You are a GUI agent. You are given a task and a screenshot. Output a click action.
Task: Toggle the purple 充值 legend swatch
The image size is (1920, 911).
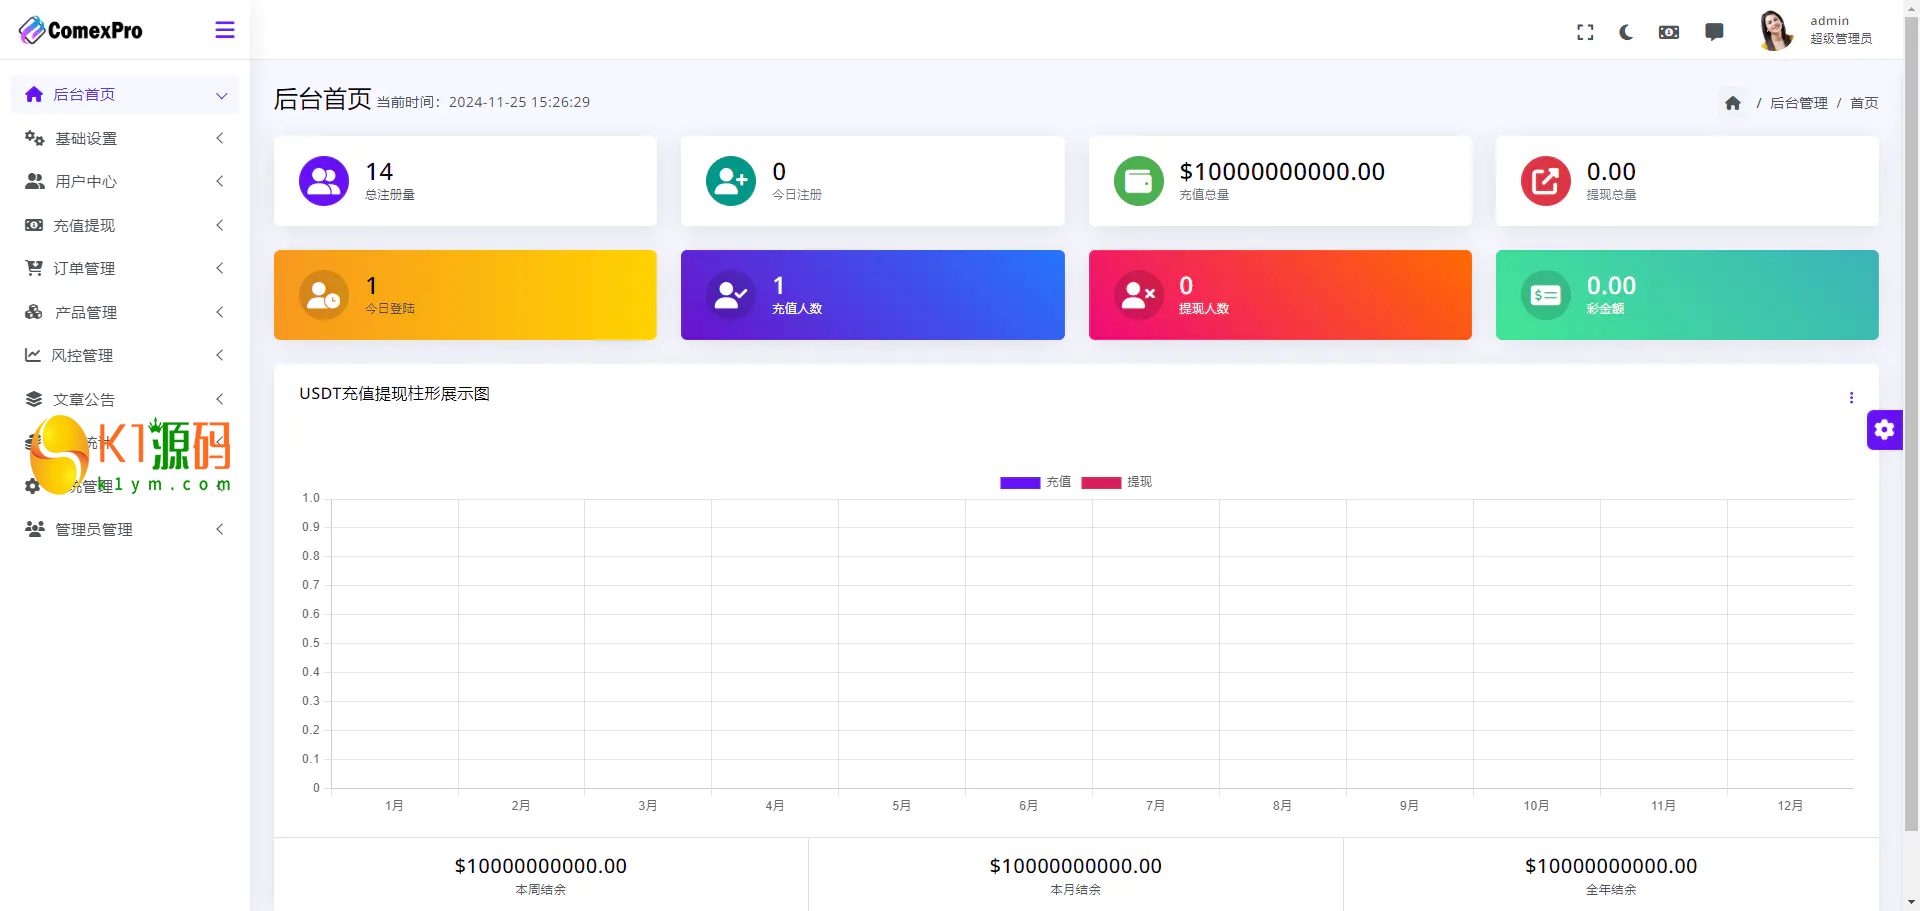[x=1020, y=482]
